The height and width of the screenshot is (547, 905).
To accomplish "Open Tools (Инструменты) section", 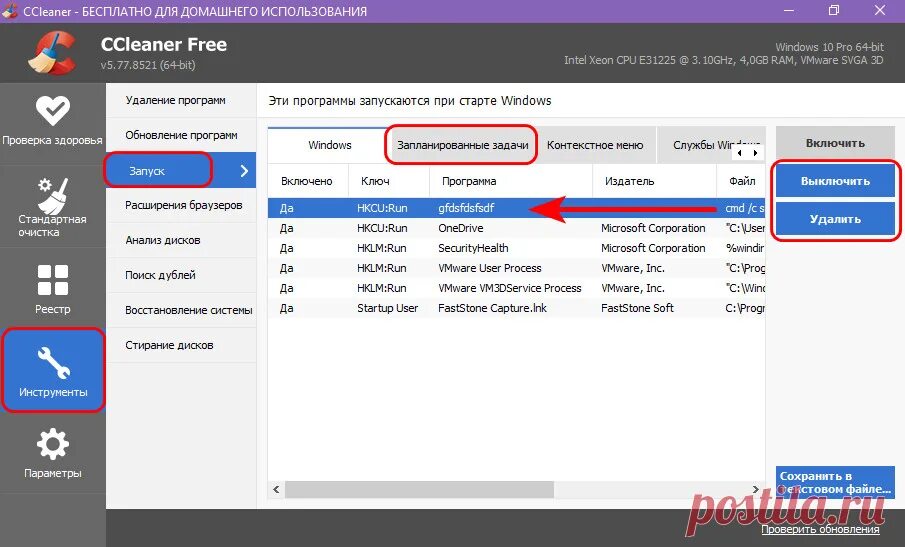I will [53, 370].
